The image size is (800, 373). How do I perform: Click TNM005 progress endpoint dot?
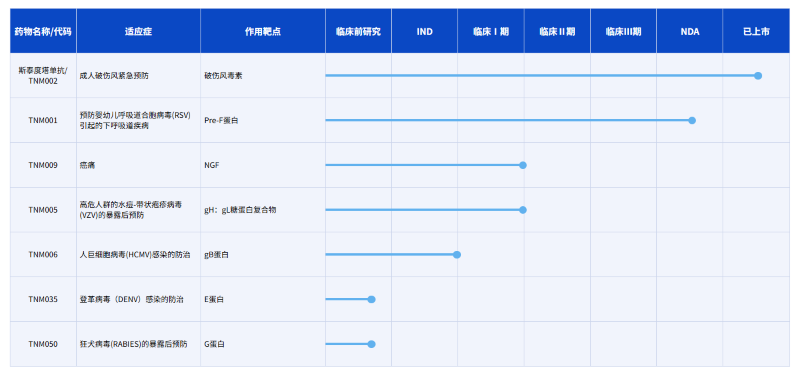522,210
